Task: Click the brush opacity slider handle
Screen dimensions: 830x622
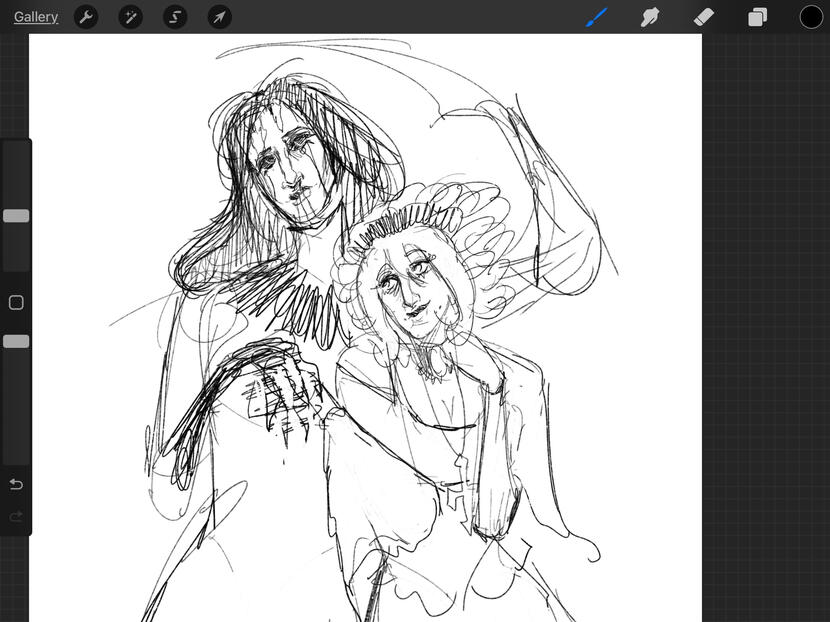Action: point(16,341)
